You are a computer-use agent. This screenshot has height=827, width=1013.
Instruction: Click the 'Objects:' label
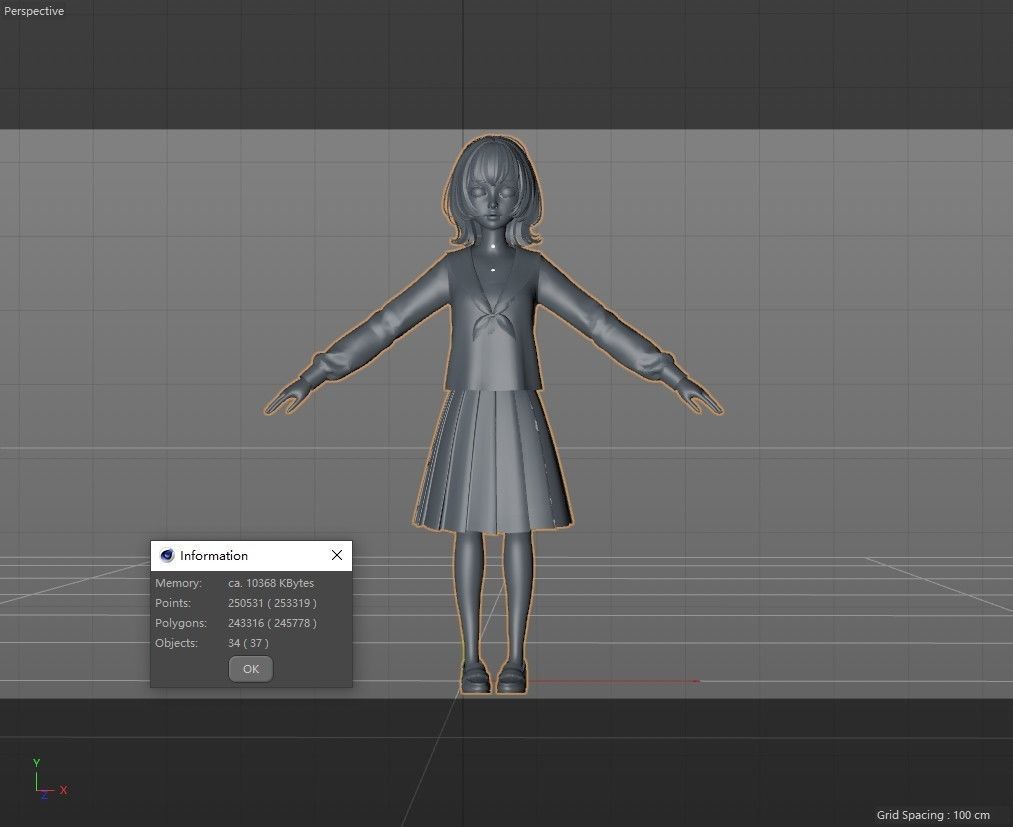pos(176,643)
